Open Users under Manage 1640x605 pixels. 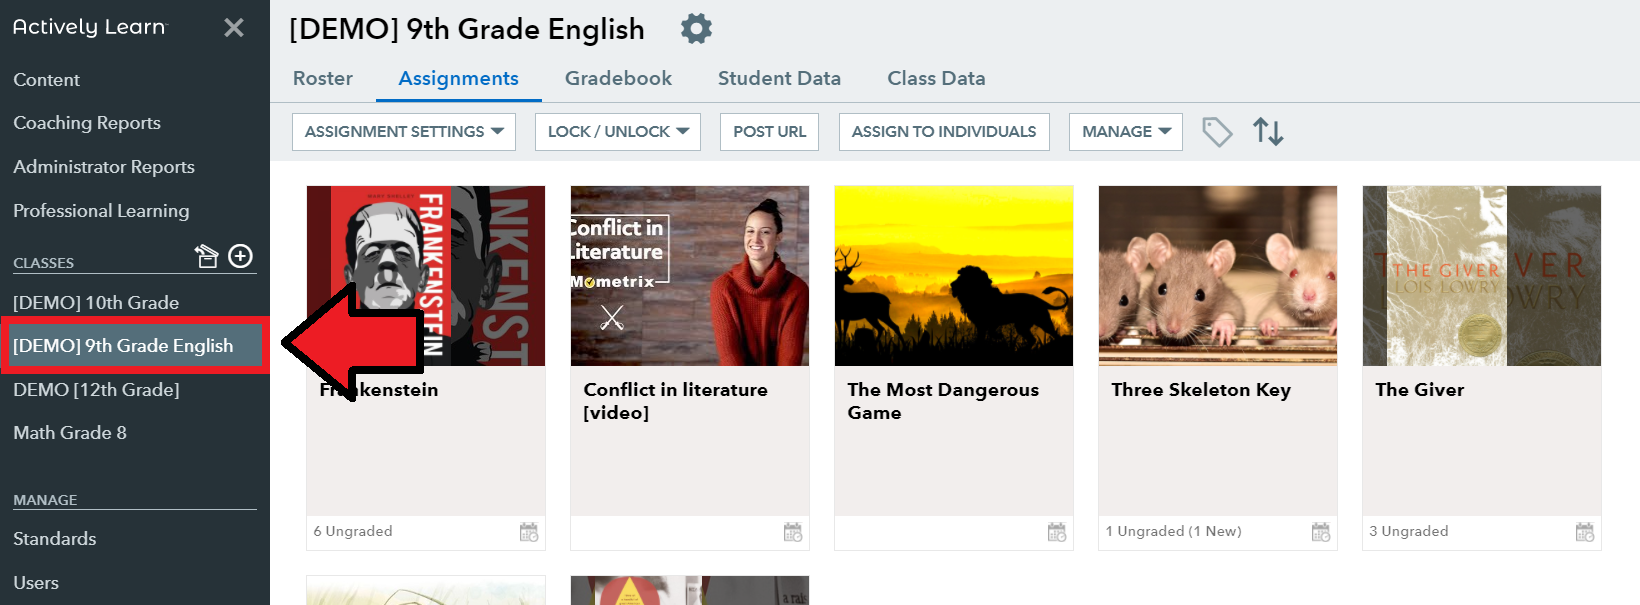coord(36,583)
